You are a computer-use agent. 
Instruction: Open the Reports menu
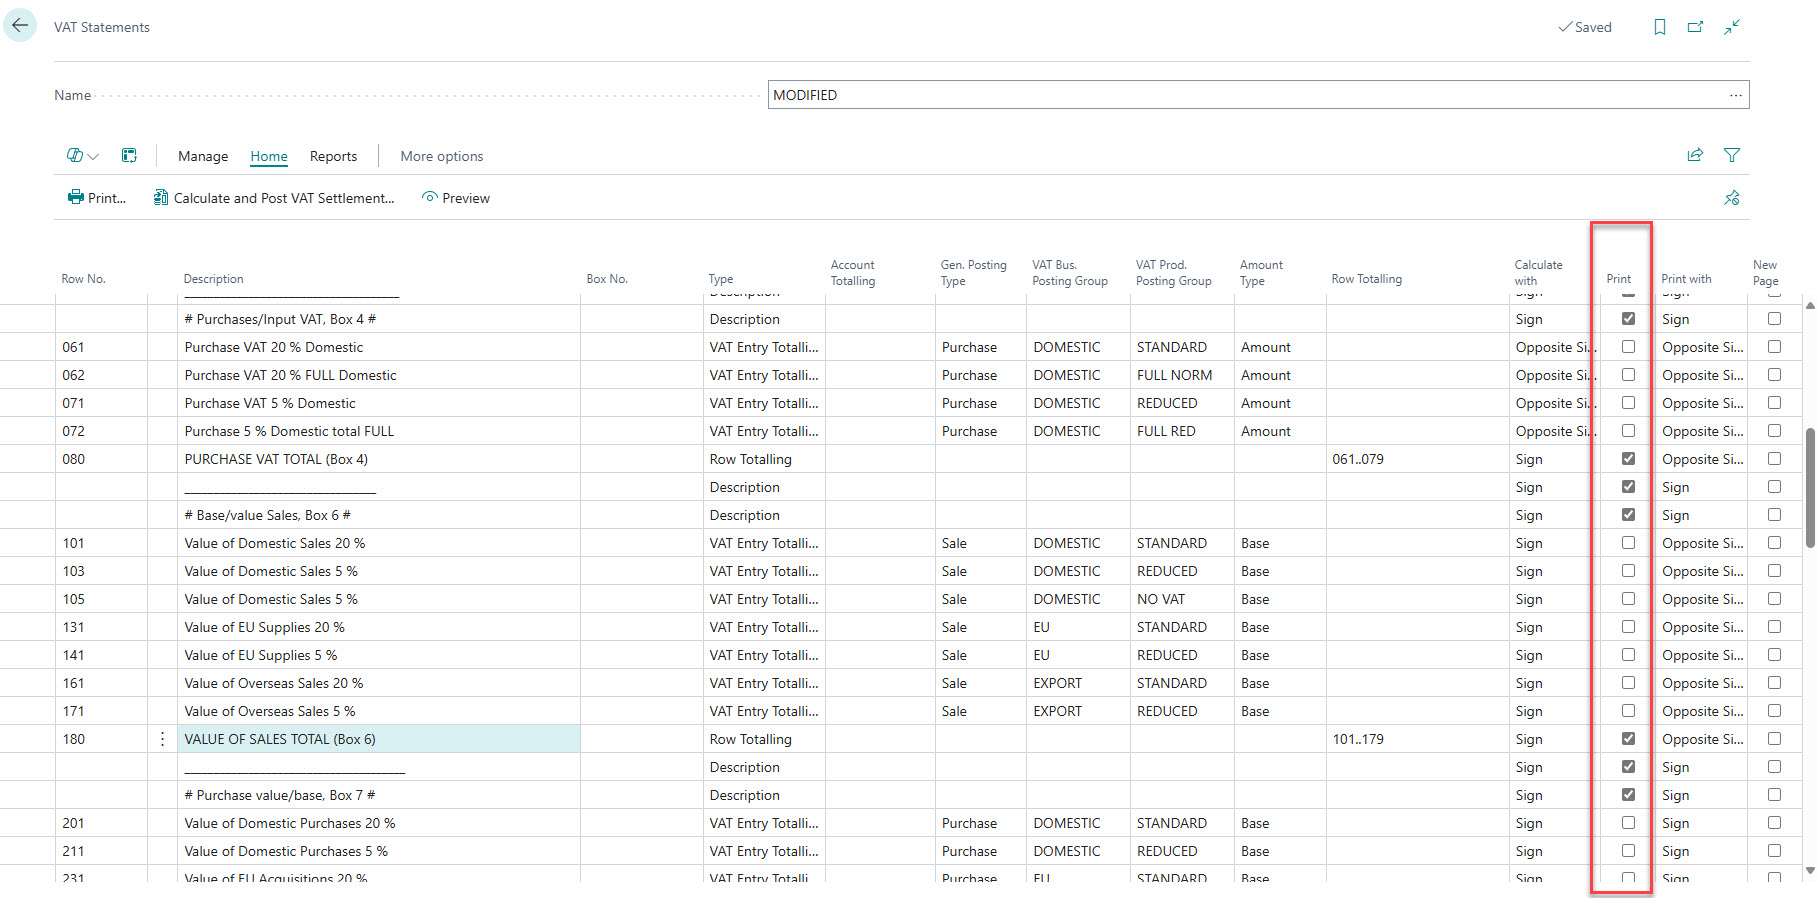point(333,156)
